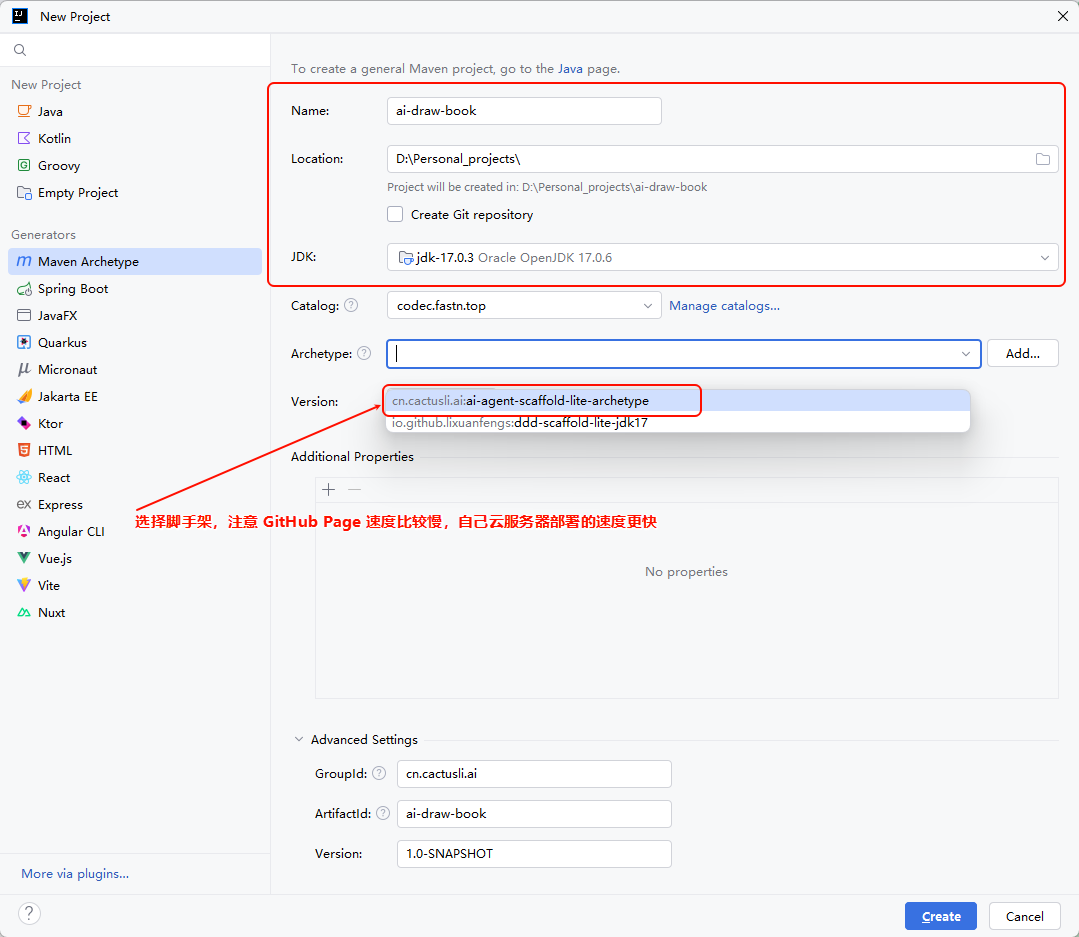This screenshot has height=937, width=1079.
Task: Click the Create button
Action: coord(941,916)
